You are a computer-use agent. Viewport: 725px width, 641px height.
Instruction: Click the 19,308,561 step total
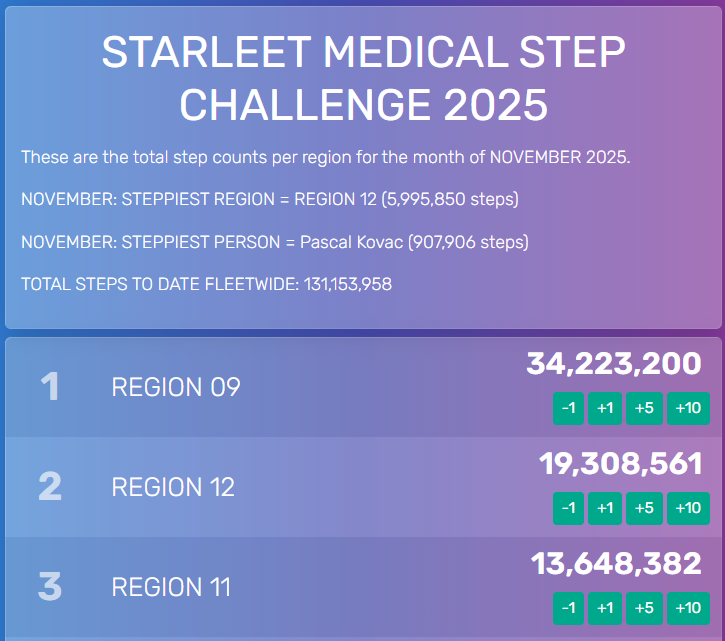tap(620, 464)
